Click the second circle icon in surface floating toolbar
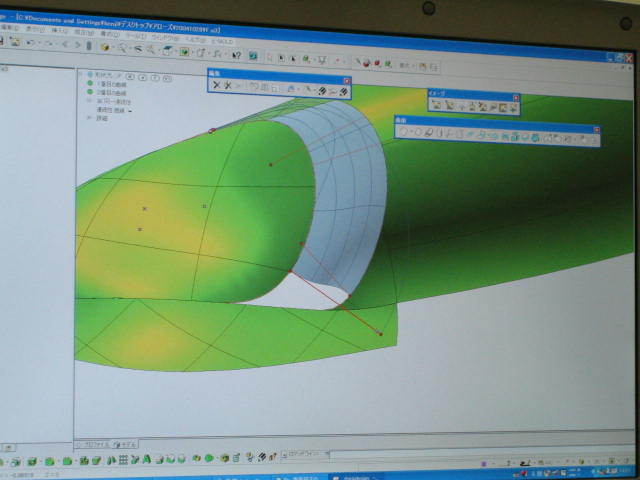Image resolution: width=640 pixels, height=480 pixels. click(418, 132)
